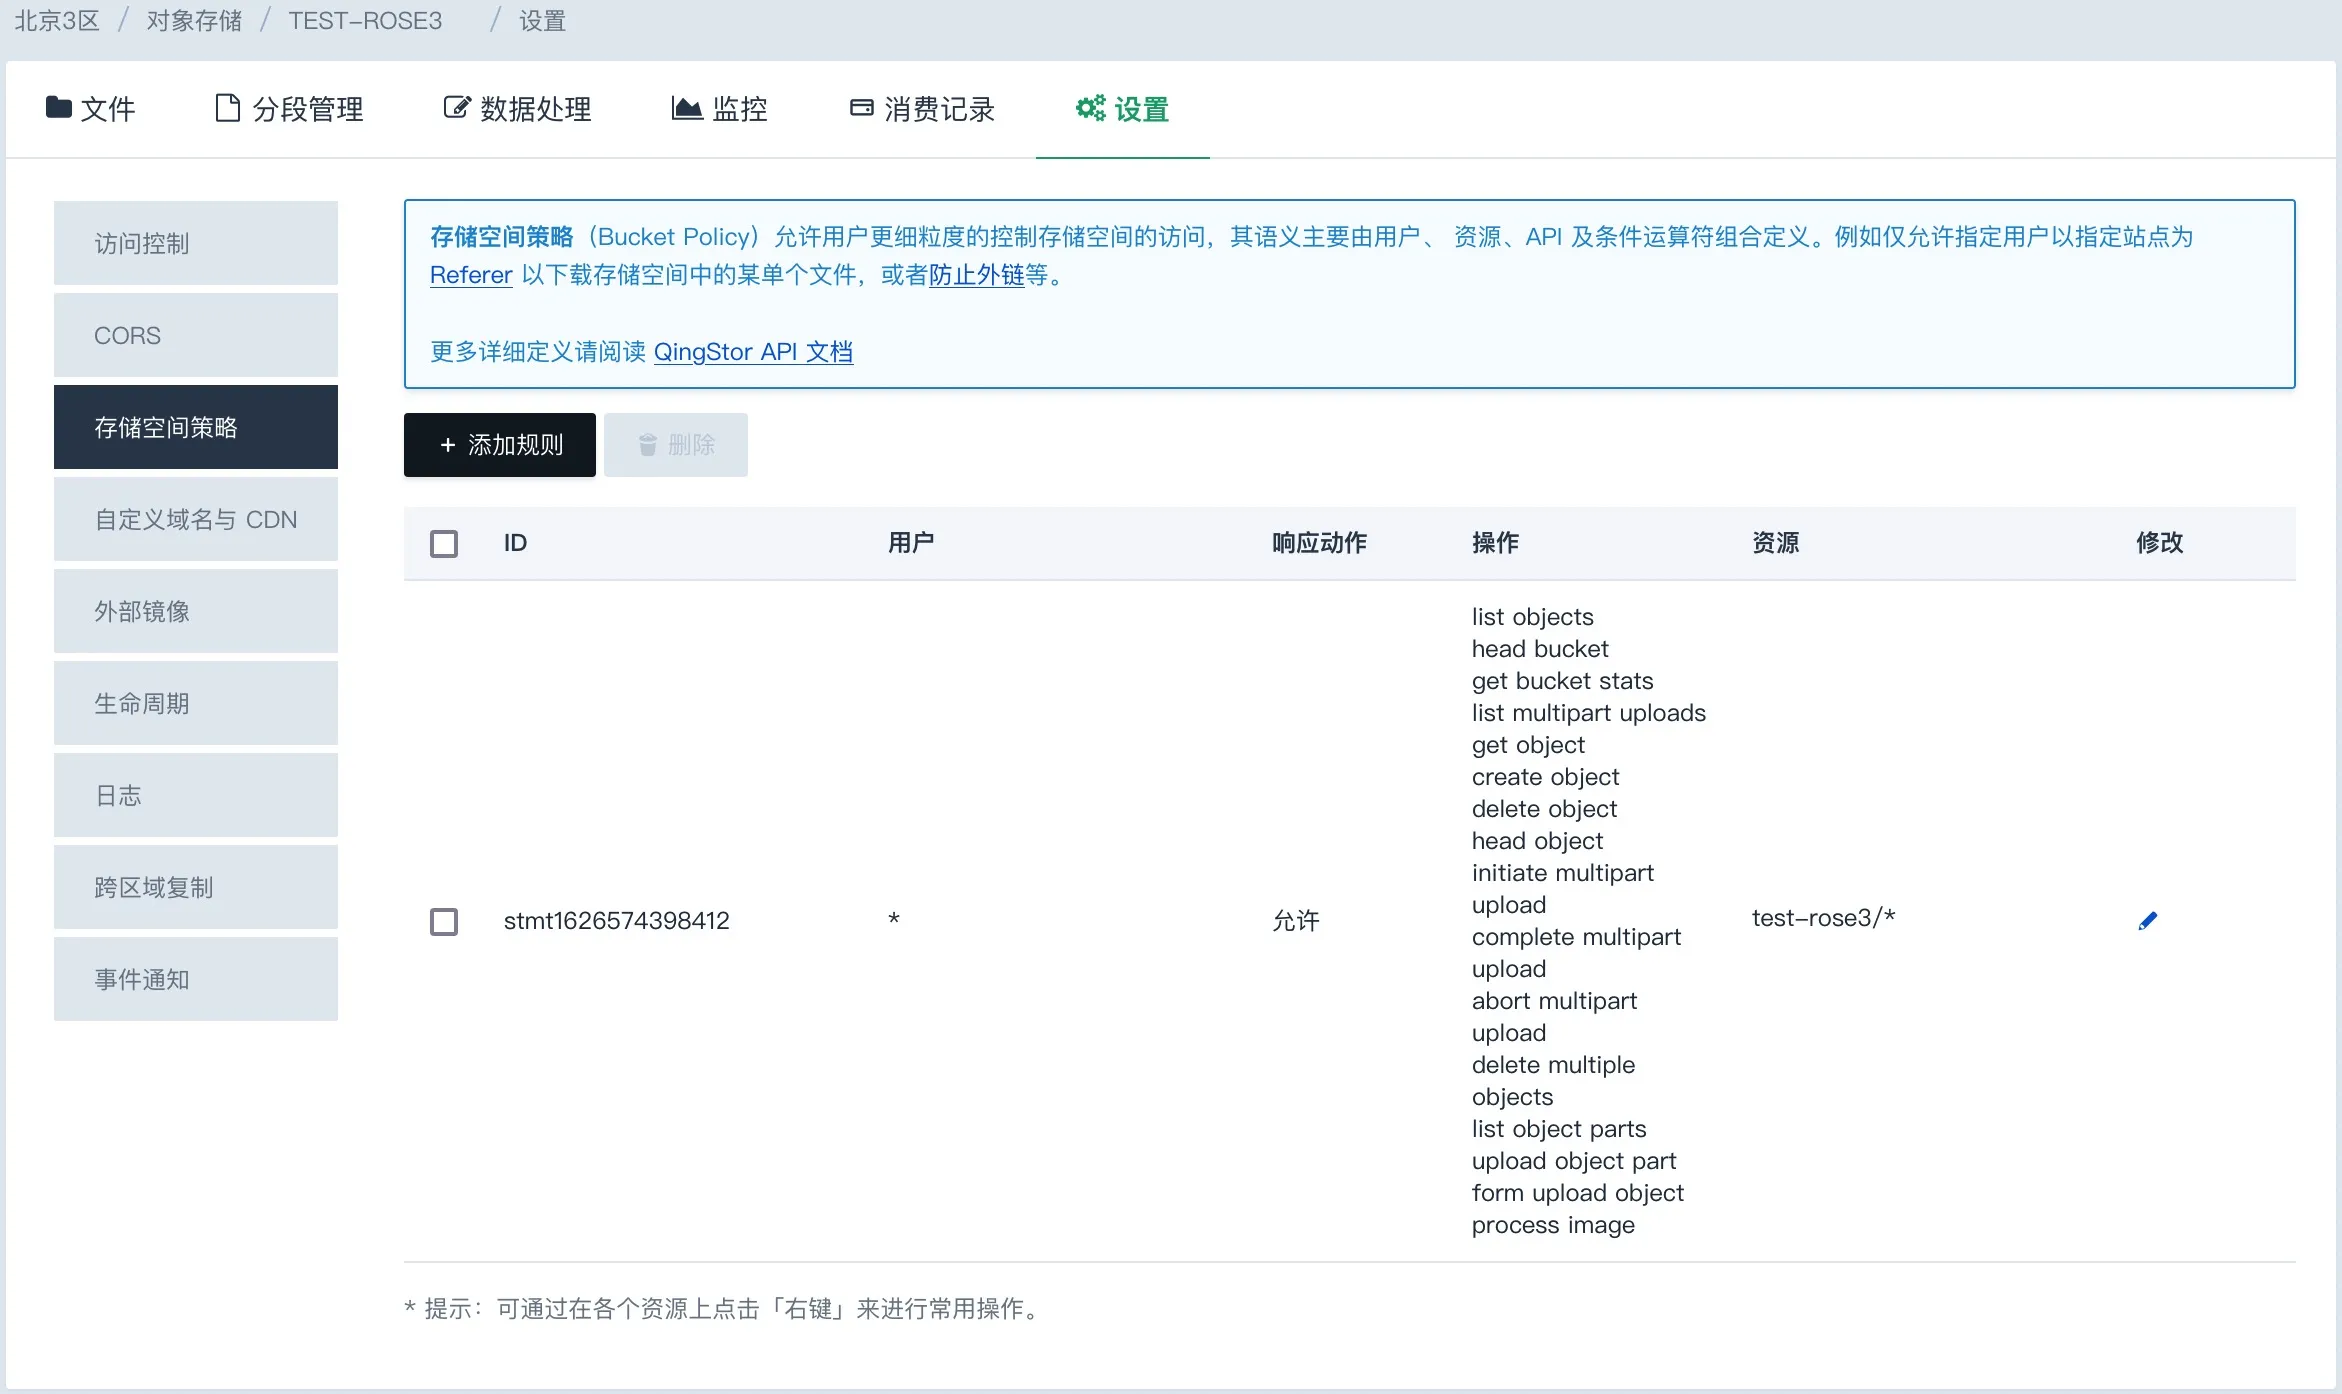Viewport: 2342px width, 1394px height.
Task: Click 对象存储 in the breadcrumb
Action: click(x=194, y=21)
